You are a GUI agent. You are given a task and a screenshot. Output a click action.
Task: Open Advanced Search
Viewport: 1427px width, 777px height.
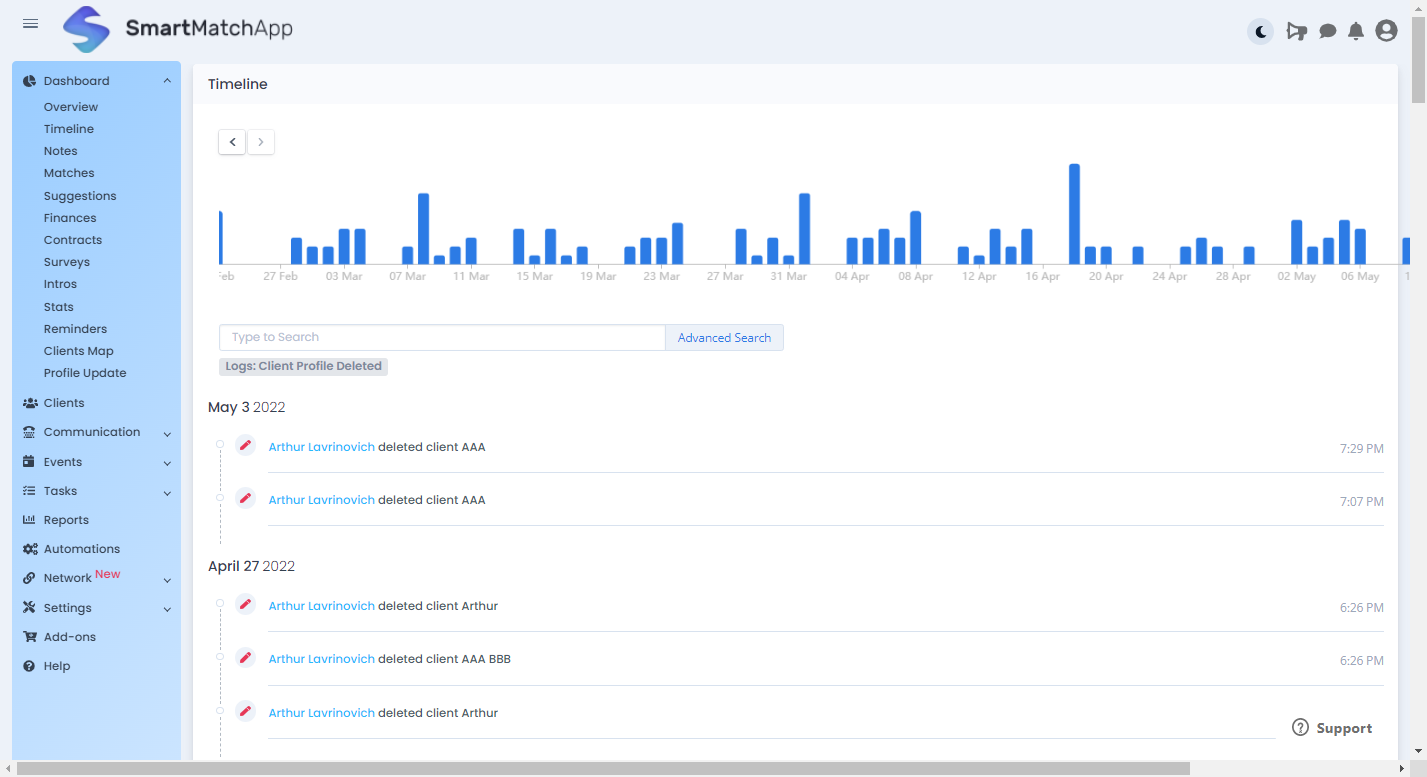point(723,337)
